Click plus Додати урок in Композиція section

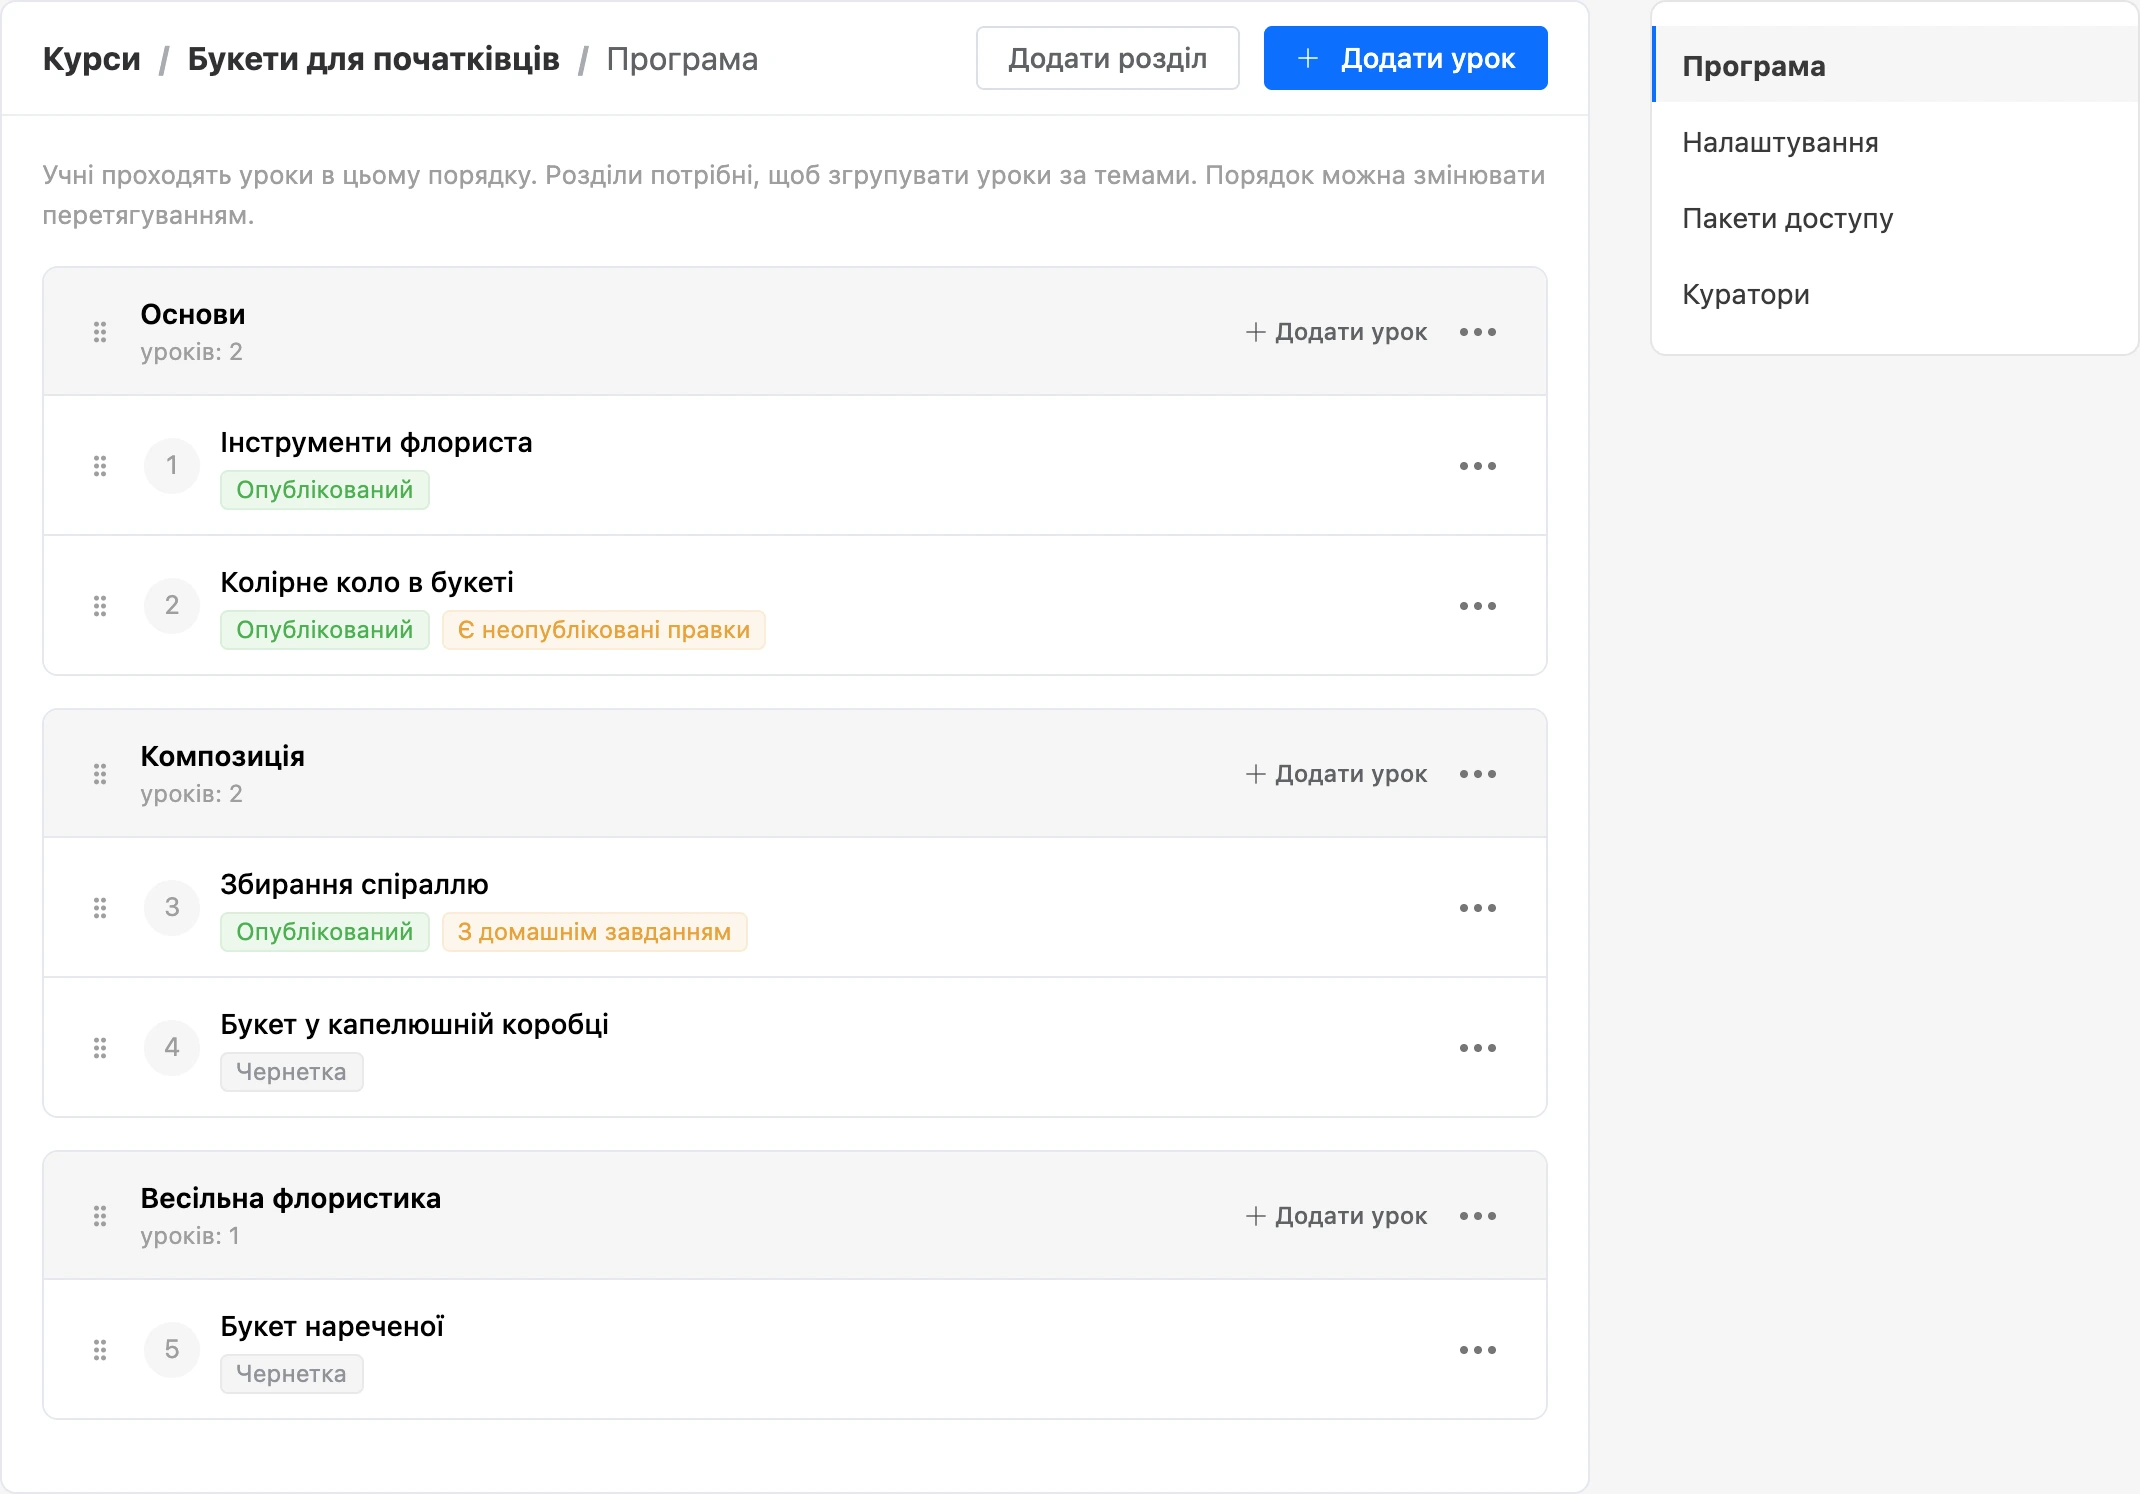tap(1336, 774)
